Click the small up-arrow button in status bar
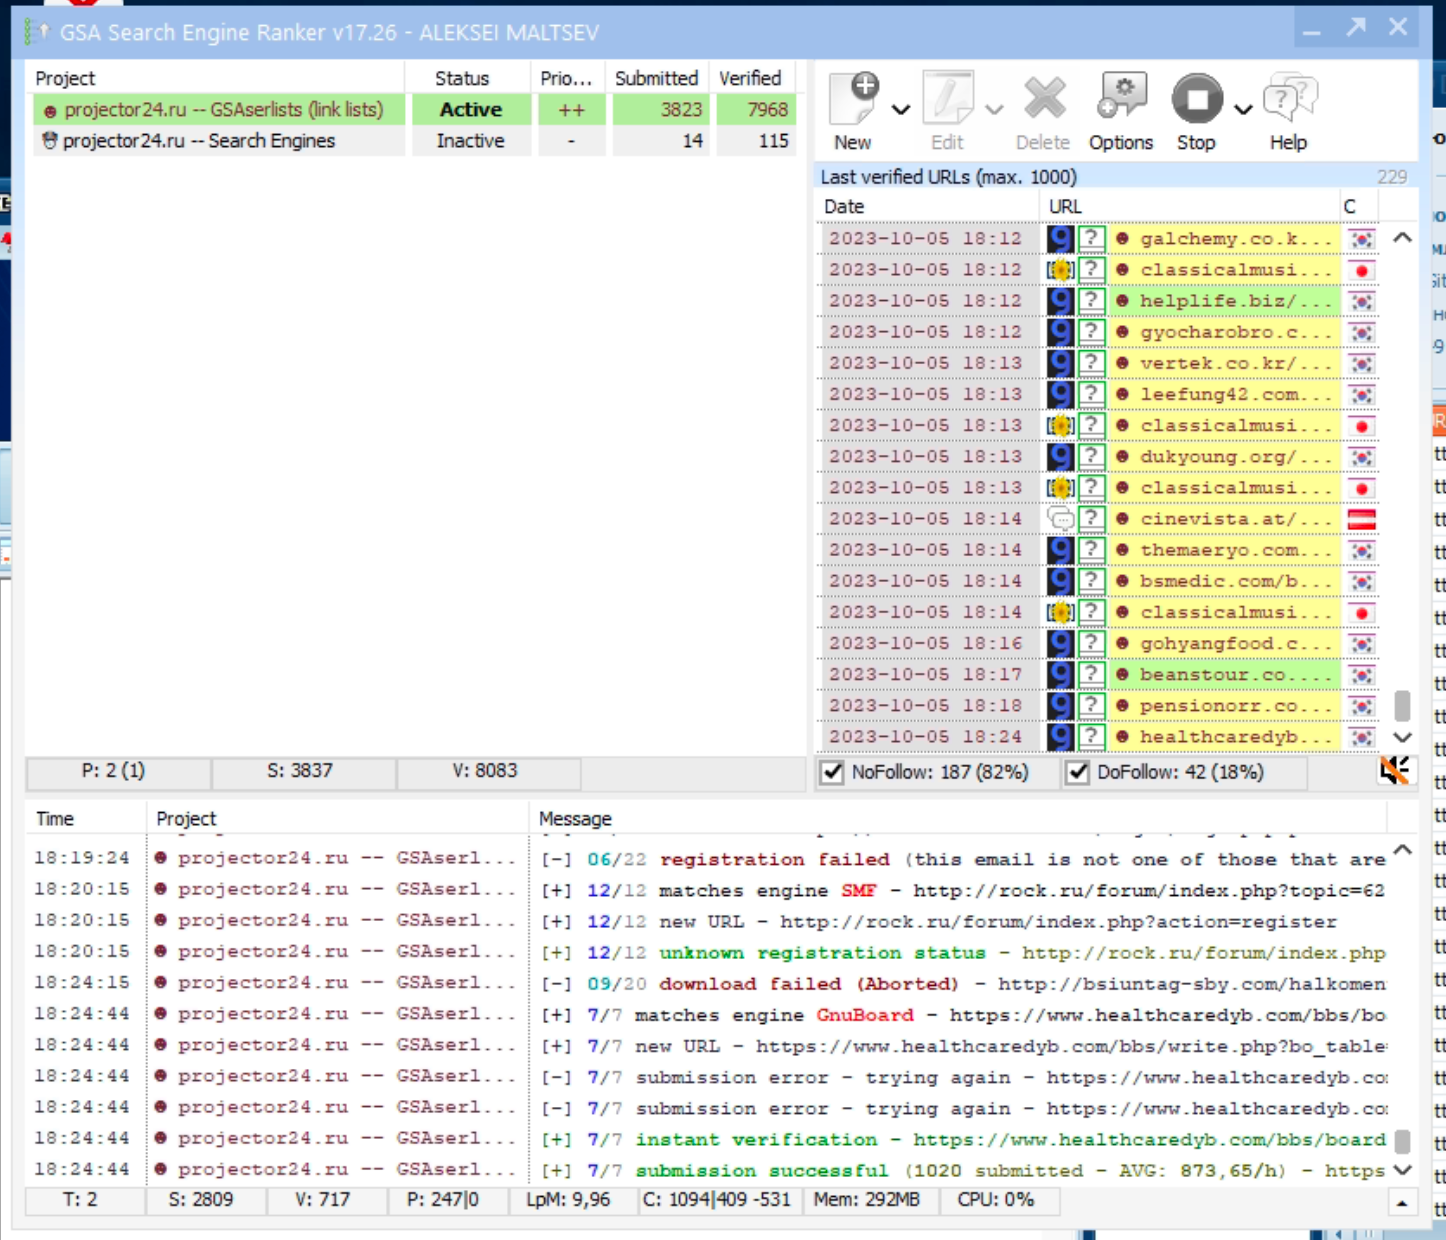Screen dimensions: 1446x1240 (x=1402, y=1203)
